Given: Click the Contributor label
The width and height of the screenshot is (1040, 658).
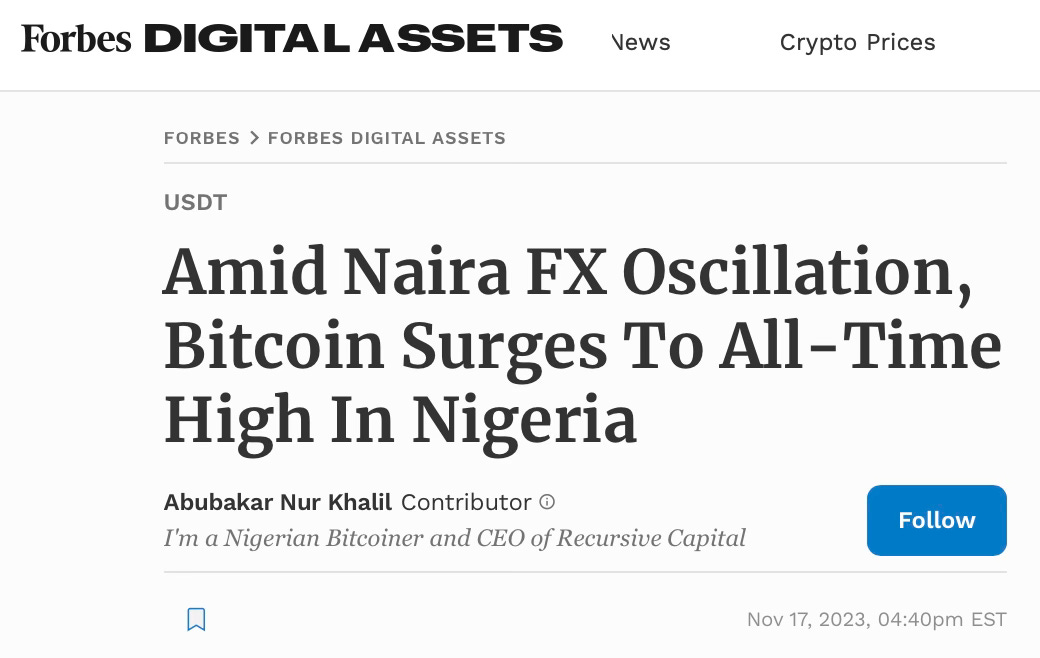Looking at the screenshot, I should coord(466,502).
